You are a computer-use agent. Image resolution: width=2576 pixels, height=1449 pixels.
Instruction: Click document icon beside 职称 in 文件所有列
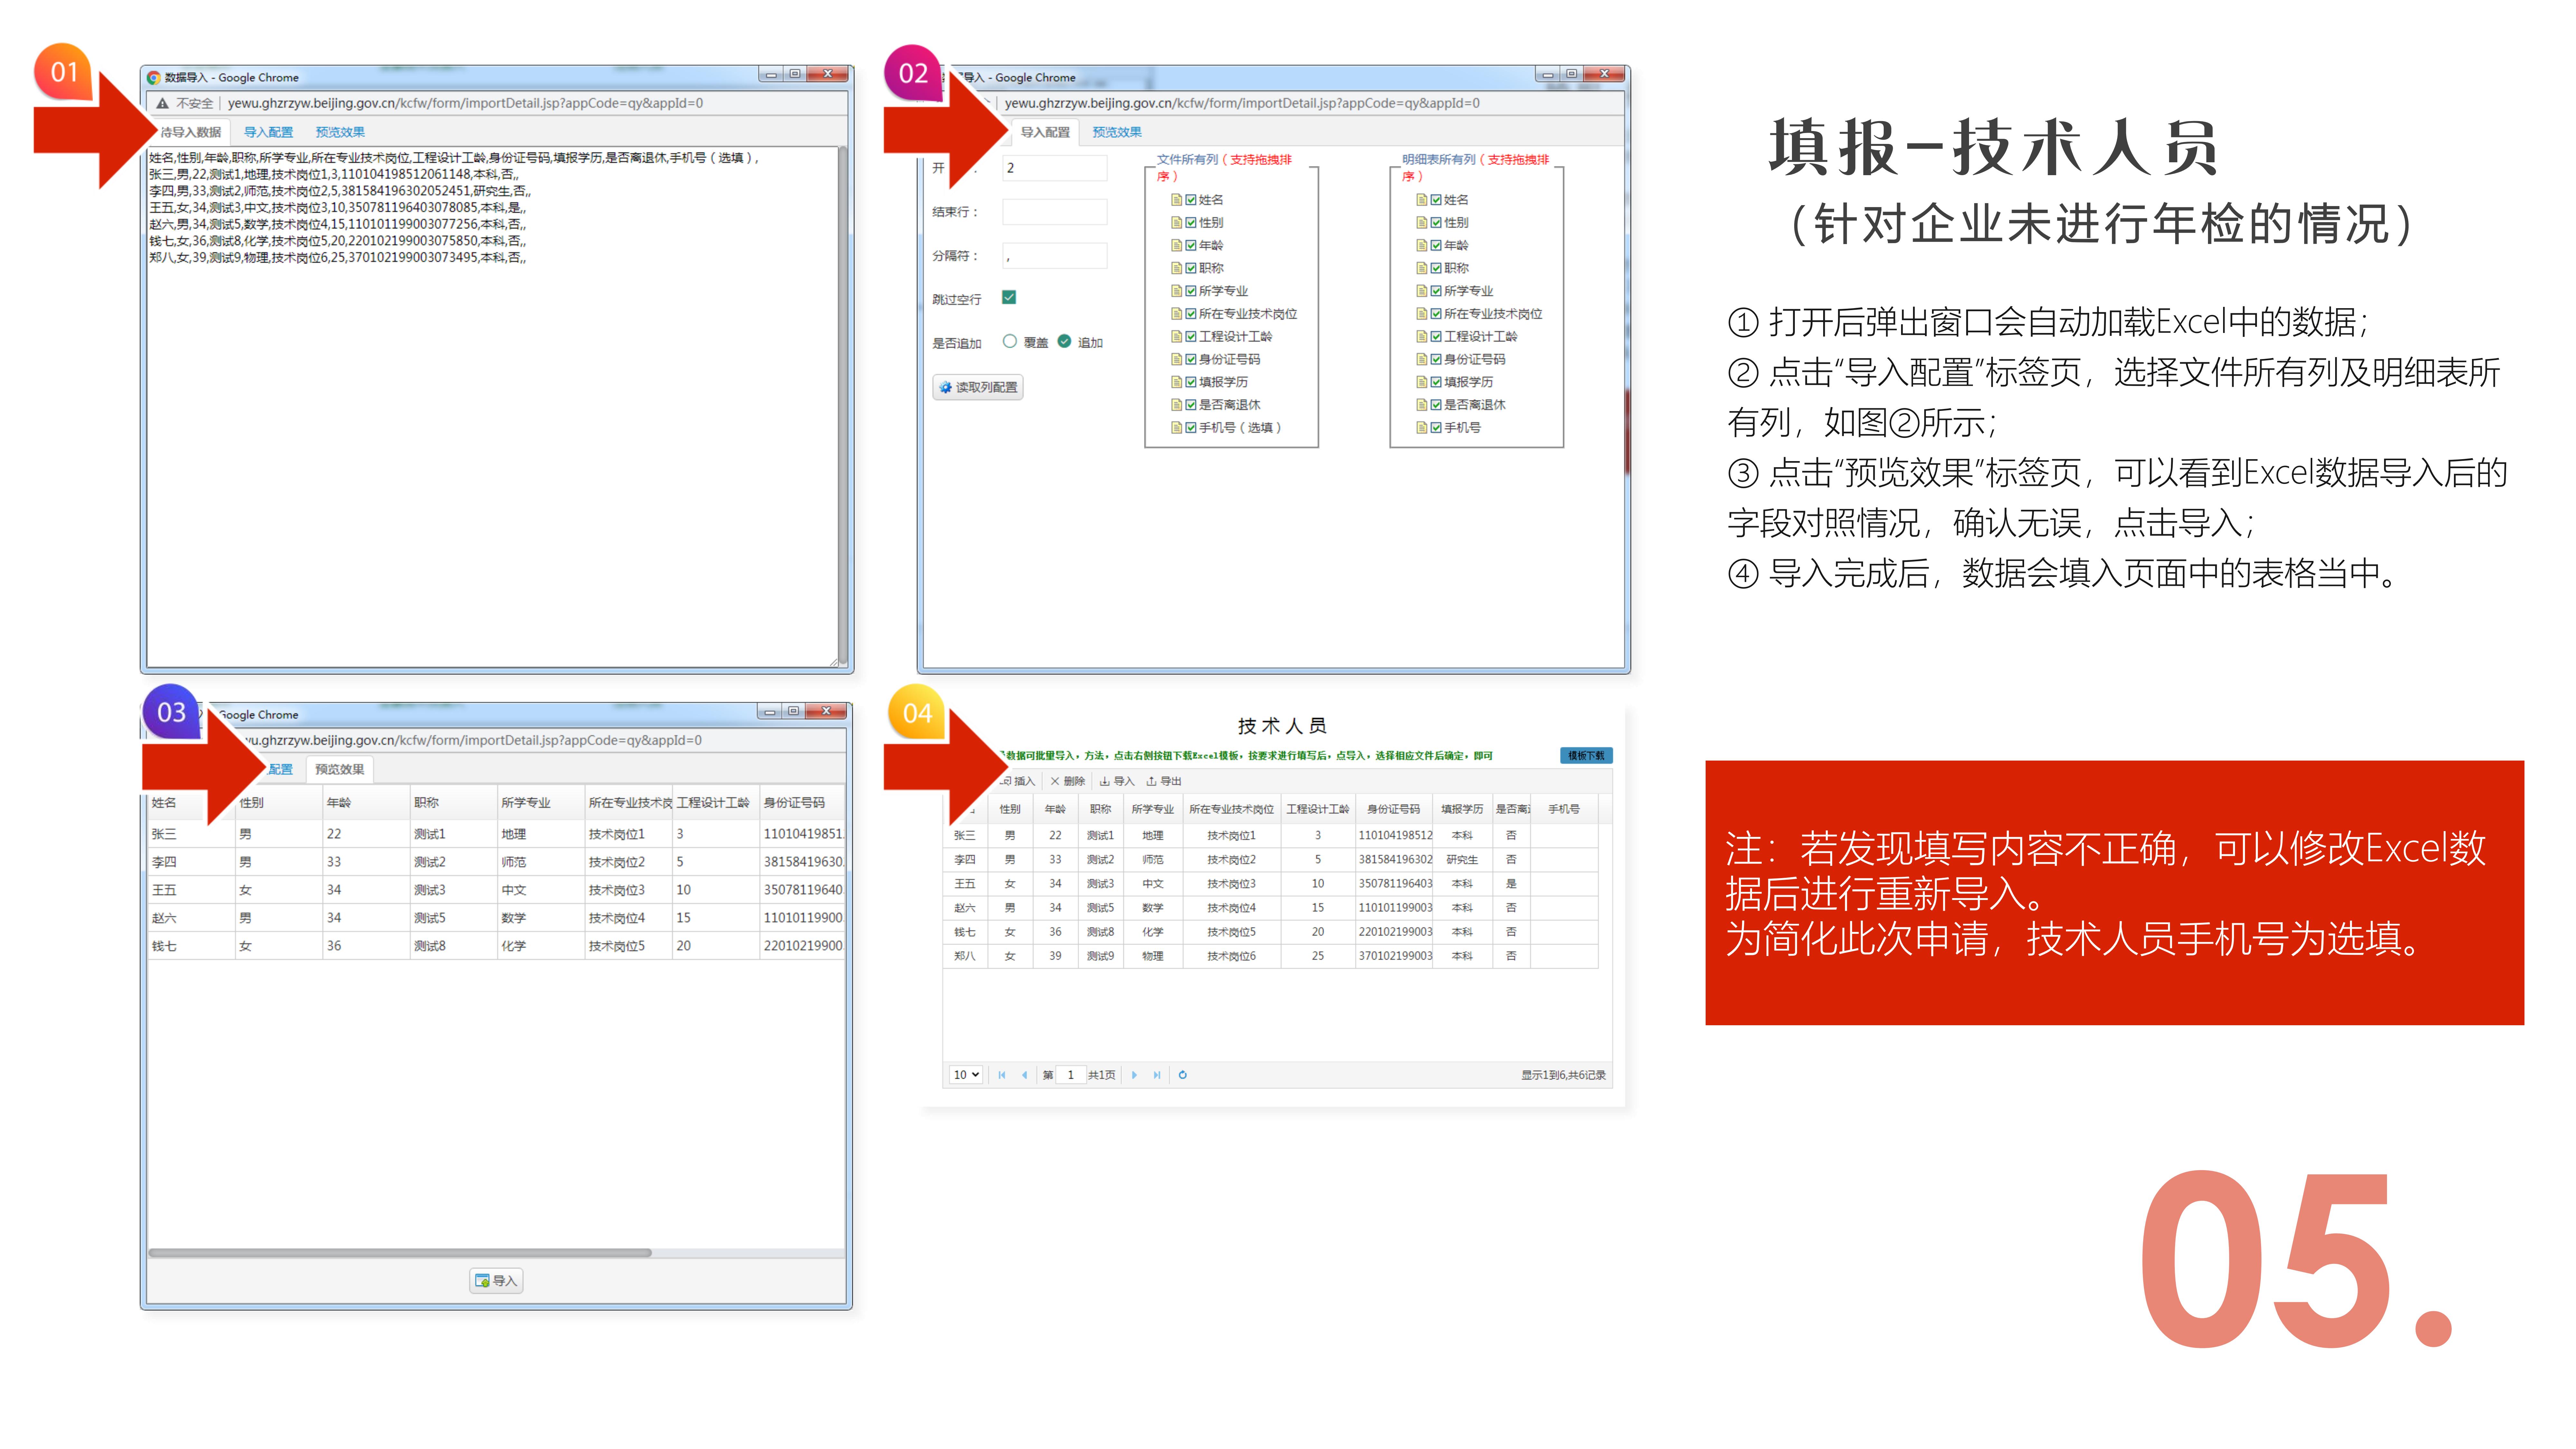pyautogui.click(x=1177, y=268)
